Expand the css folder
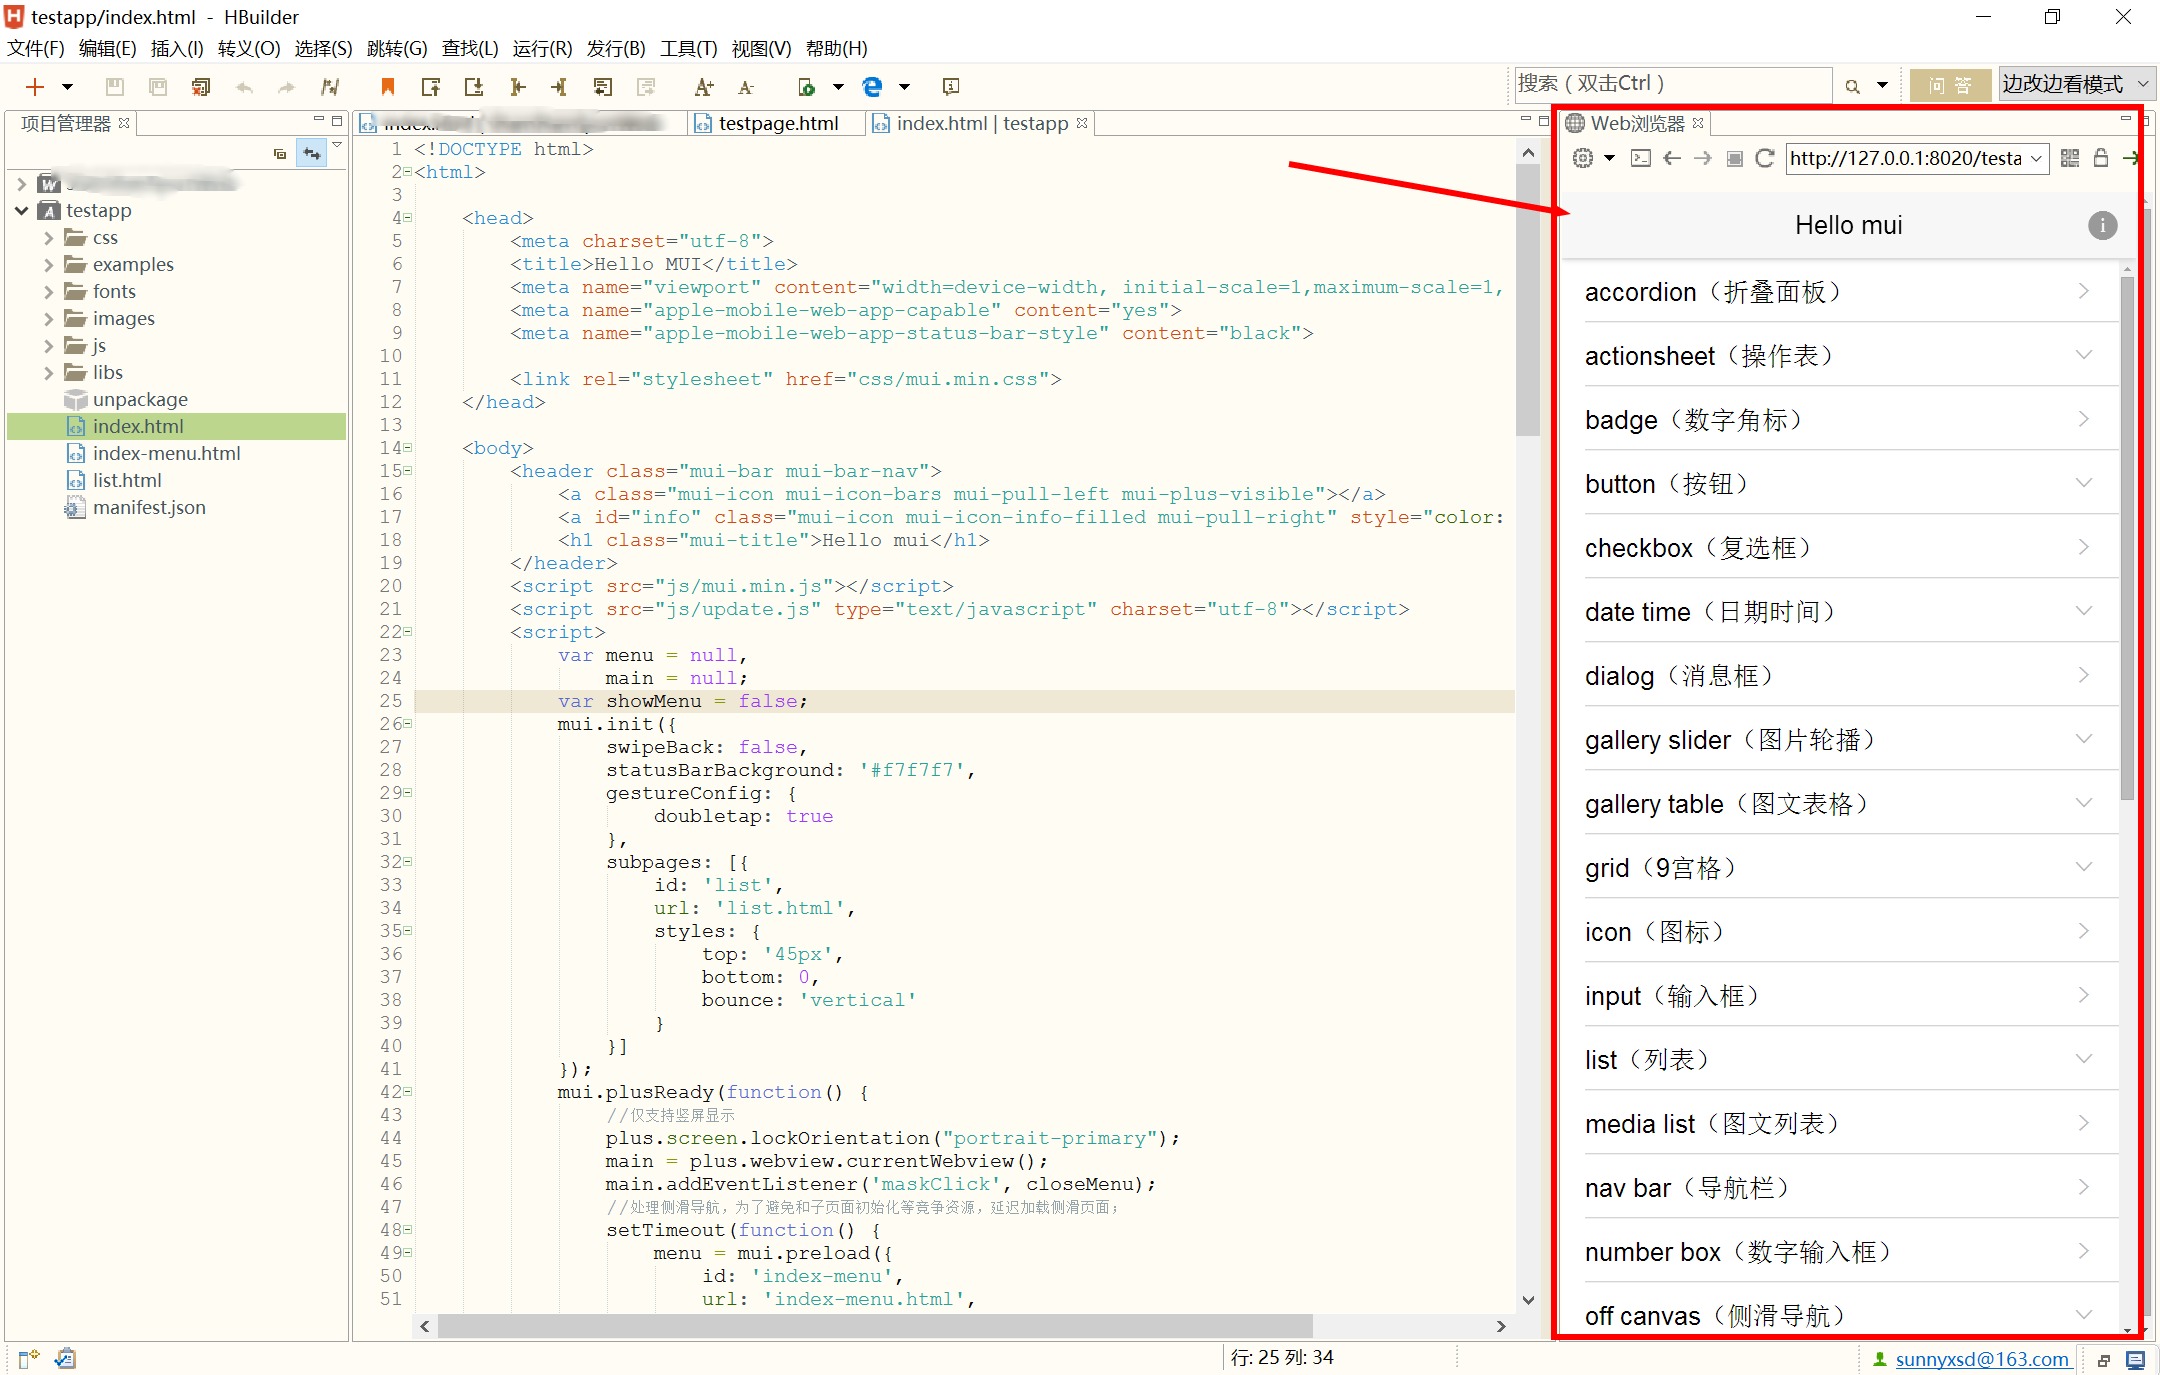The image size is (2160, 1375). (x=48, y=237)
